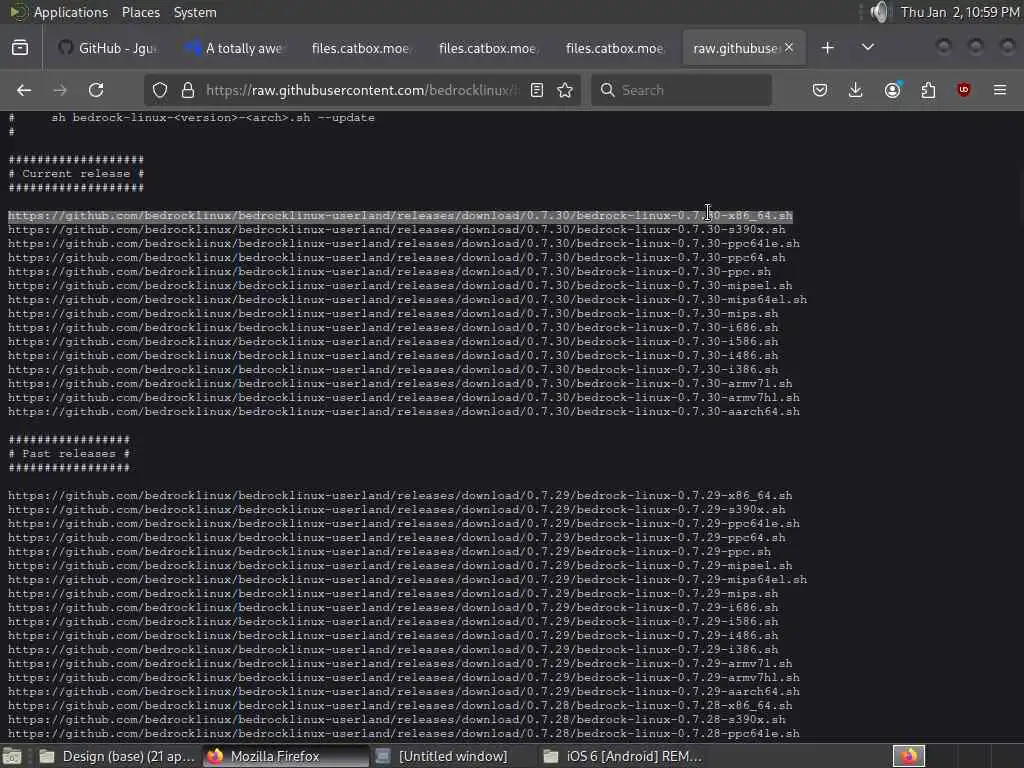The image size is (1024, 768).
Task: Click the '# Past releases #' heading text
Action: pyautogui.click(x=69, y=454)
